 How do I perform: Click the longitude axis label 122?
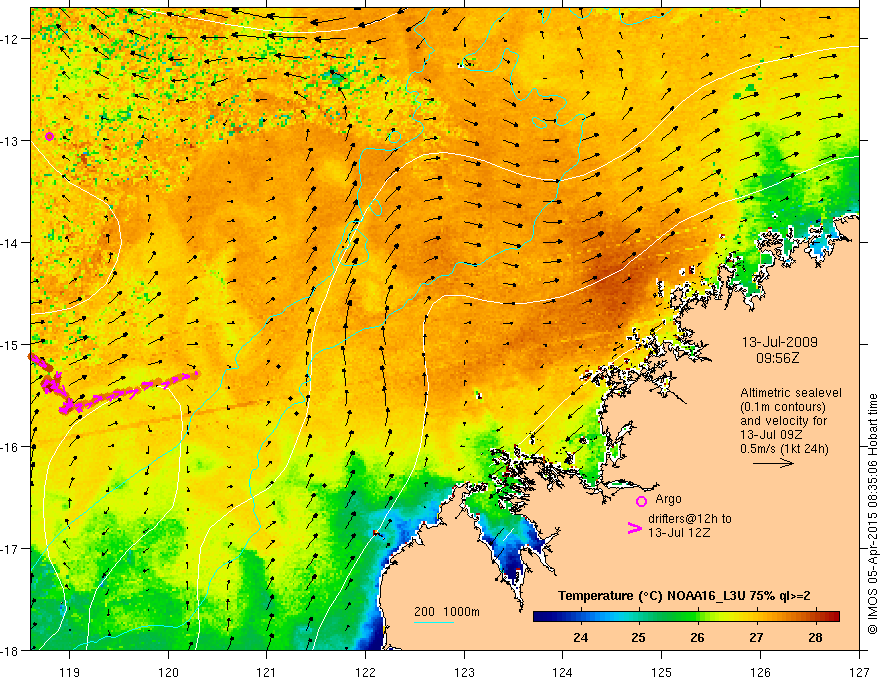click(366, 672)
